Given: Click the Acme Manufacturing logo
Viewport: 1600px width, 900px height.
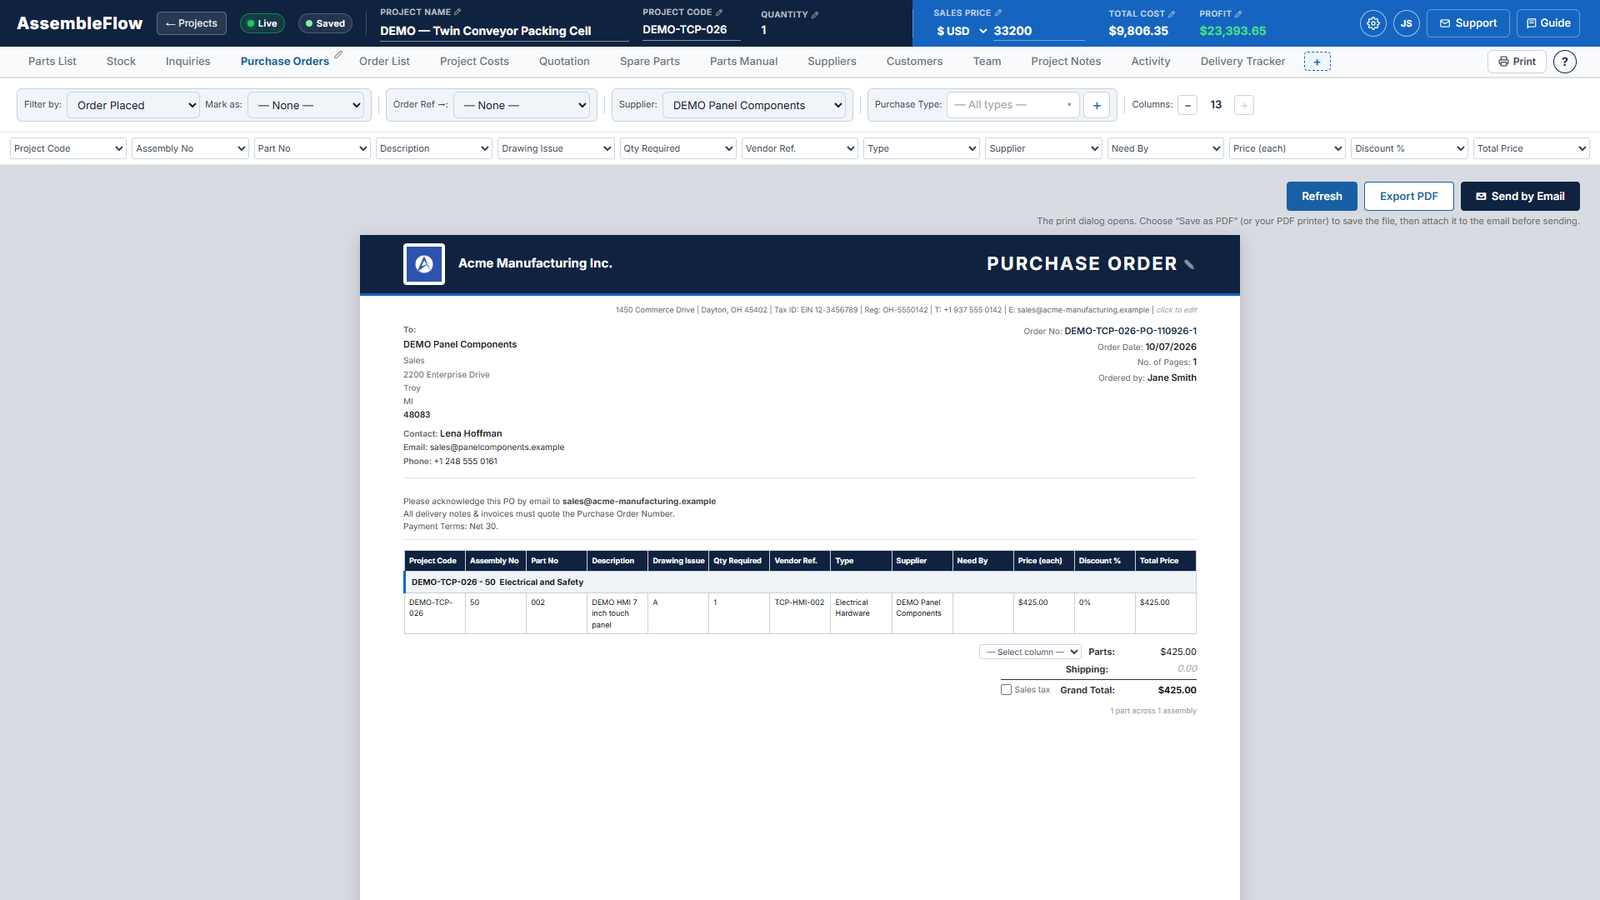Looking at the screenshot, I should pyautogui.click(x=424, y=264).
